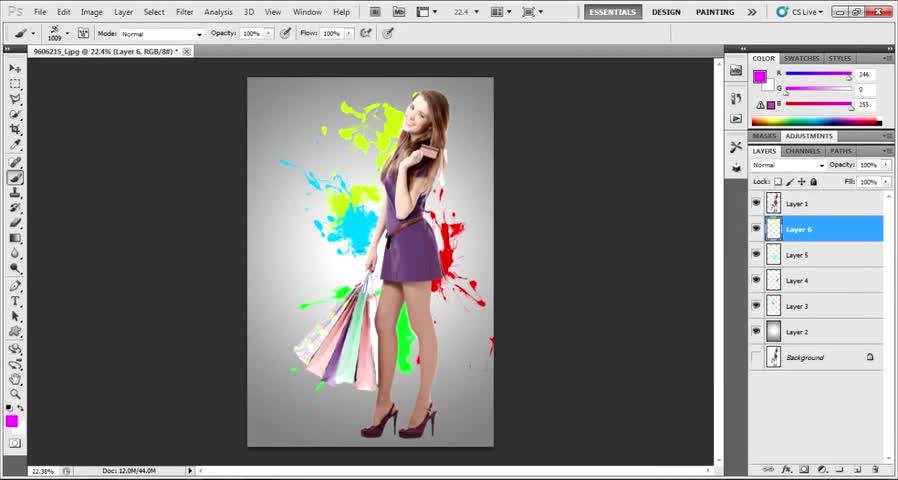Viewport: 898px width, 480px height.
Task: Add a layer mask from Layers footer
Action: click(x=804, y=469)
